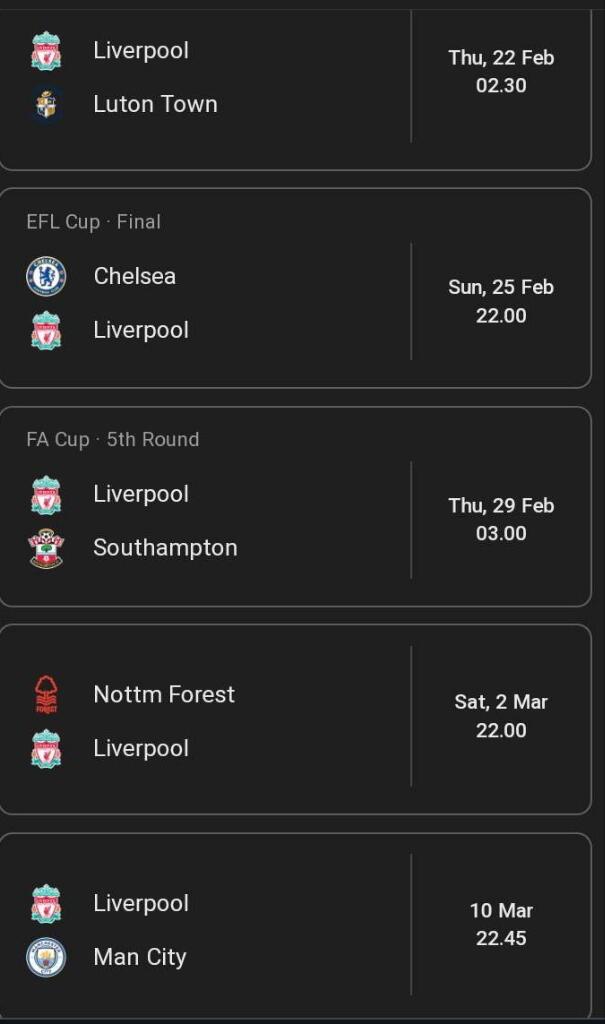Click Liverpool crest in the Nottm Forest fixture
This screenshot has height=1024, width=605.
point(46,749)
